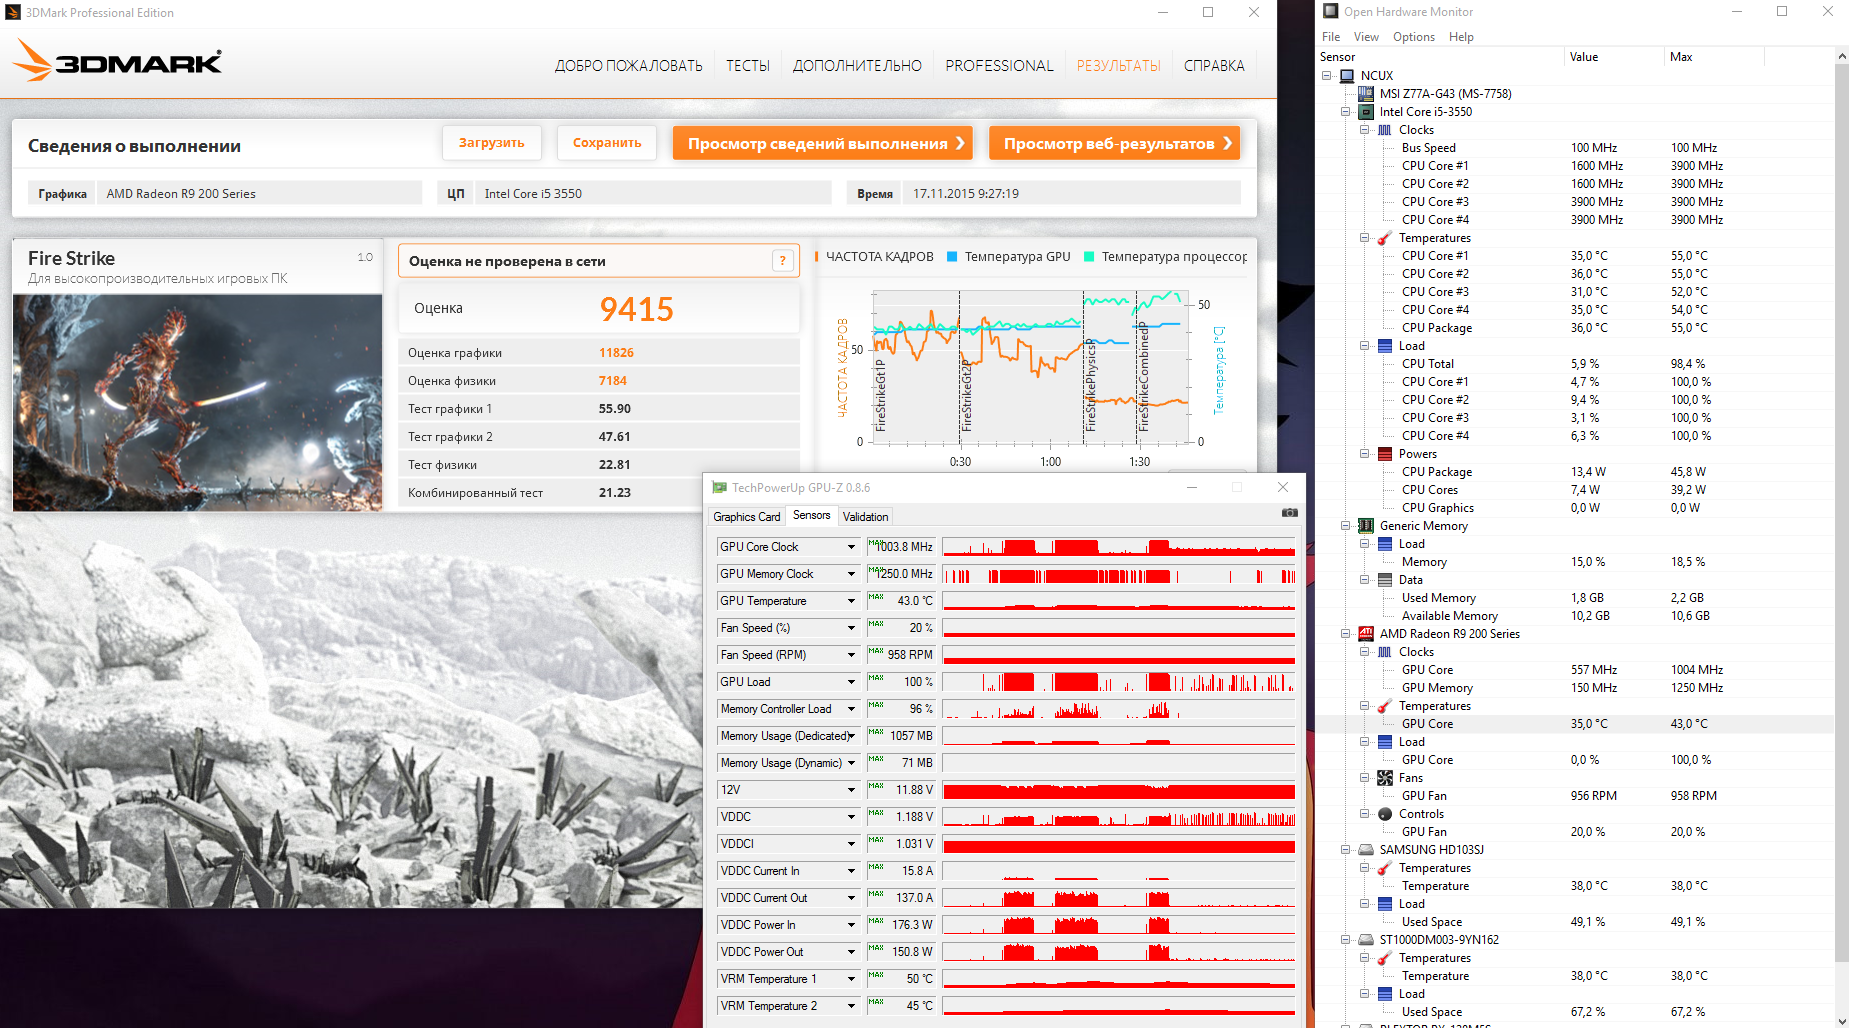This screenshot has height=1028, width=1849.
Task: Click the AMD Radeon icon in Hardware Monitor tree
Action: 1366,634
